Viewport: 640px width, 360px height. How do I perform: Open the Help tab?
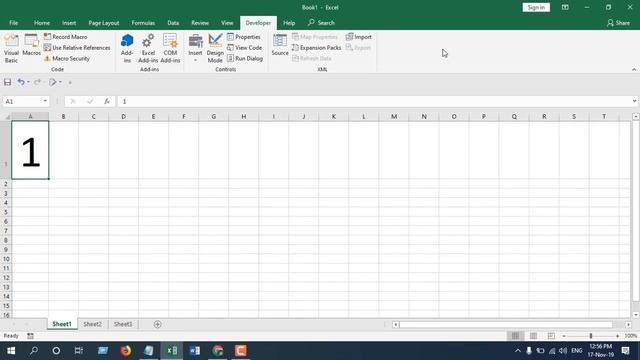tap(289, 23)
